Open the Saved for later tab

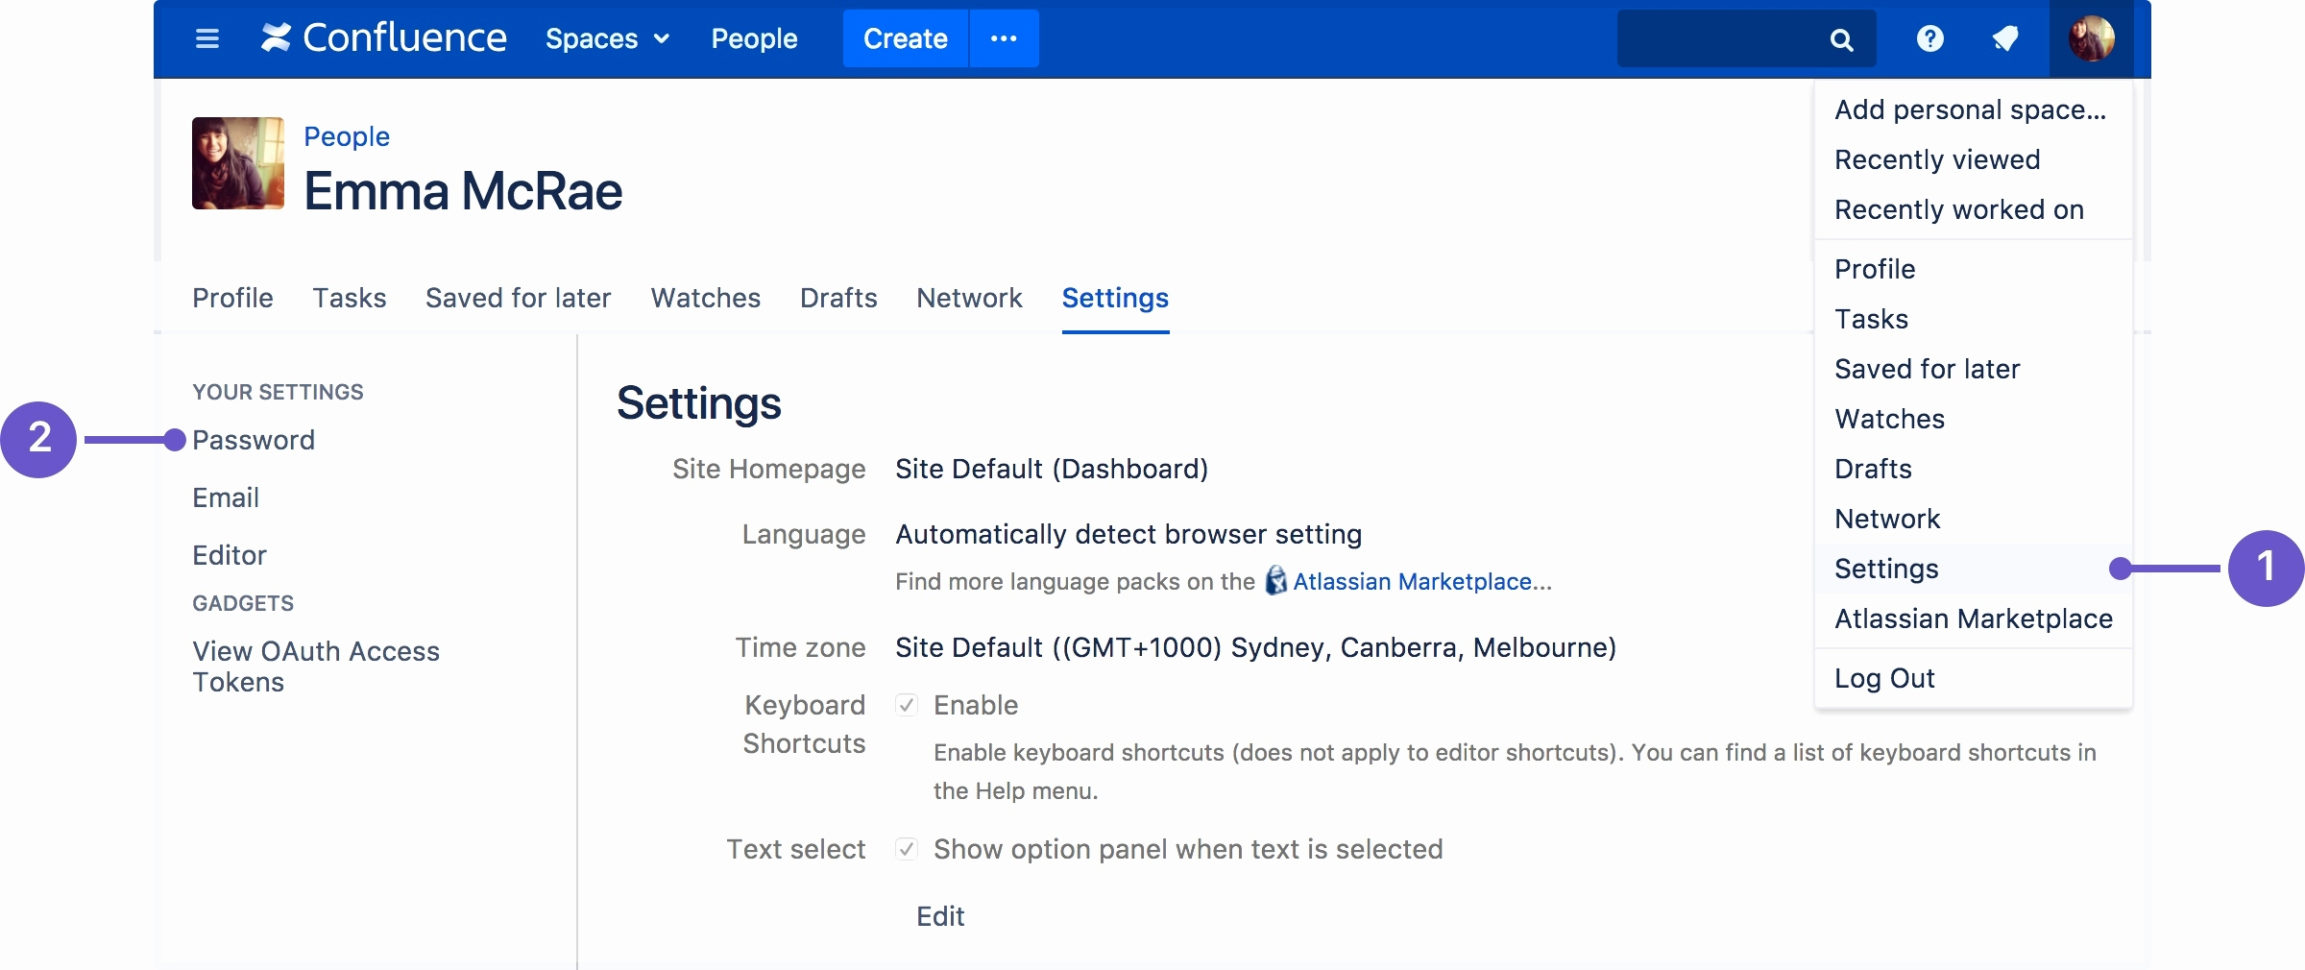point(518,298)
